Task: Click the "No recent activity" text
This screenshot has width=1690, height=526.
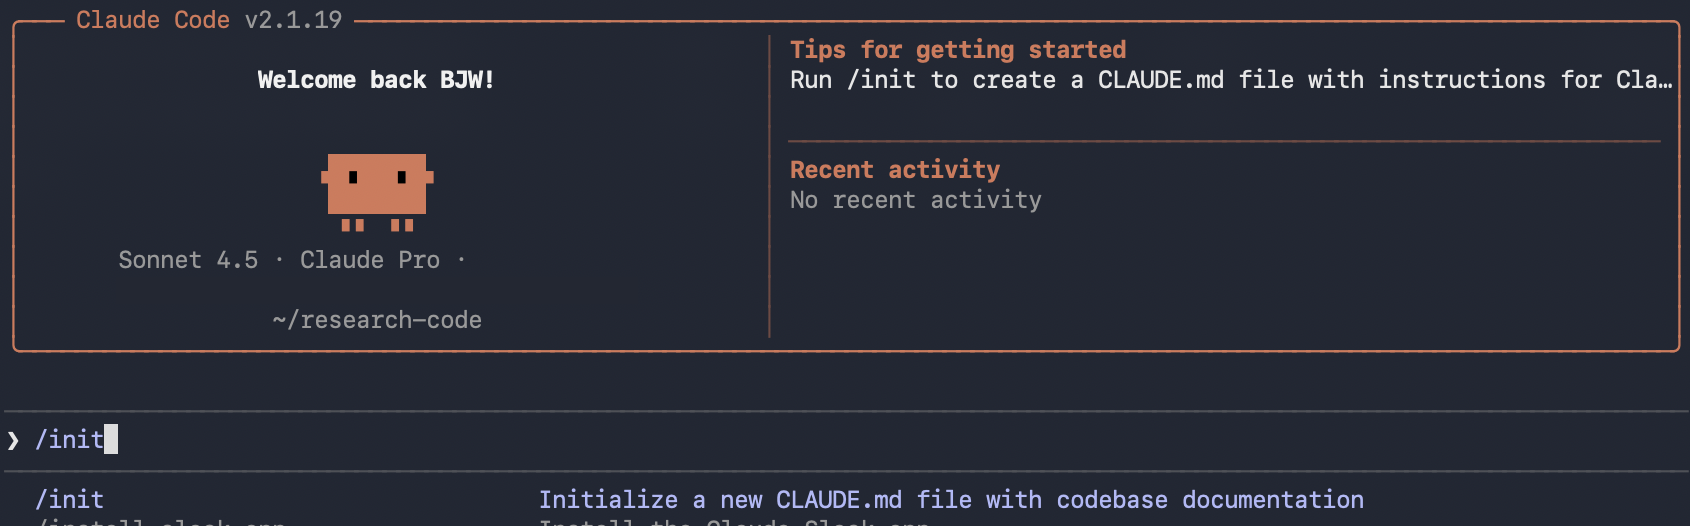Action: tap(915, 200)
